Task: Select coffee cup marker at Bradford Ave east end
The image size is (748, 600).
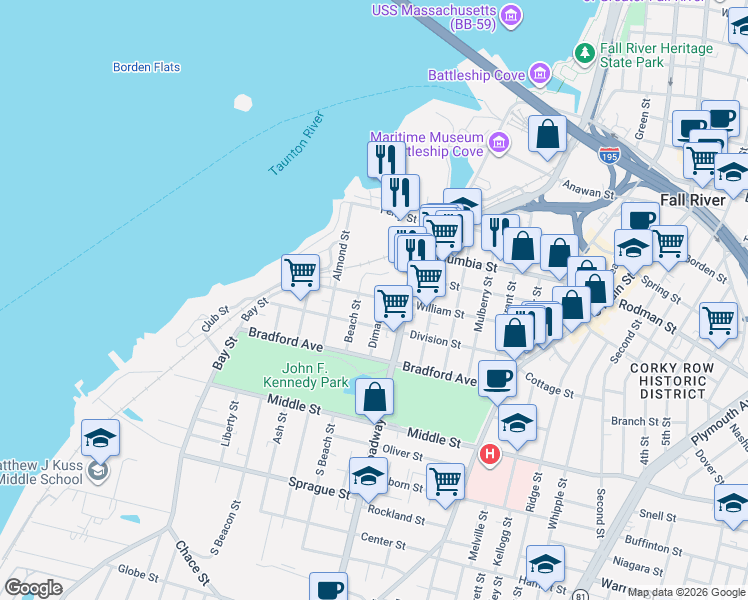Action: click(x=497, y=383)
